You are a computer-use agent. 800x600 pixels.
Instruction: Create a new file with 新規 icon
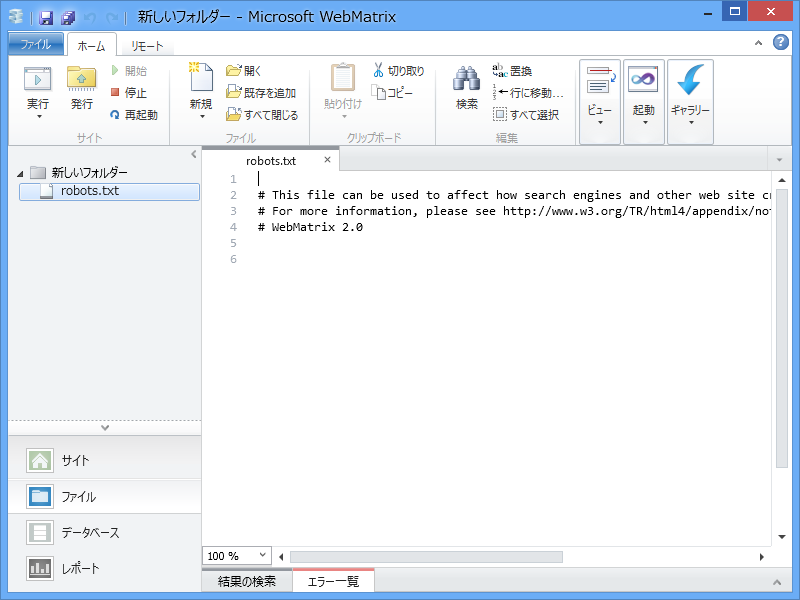[x=201, y=78]
